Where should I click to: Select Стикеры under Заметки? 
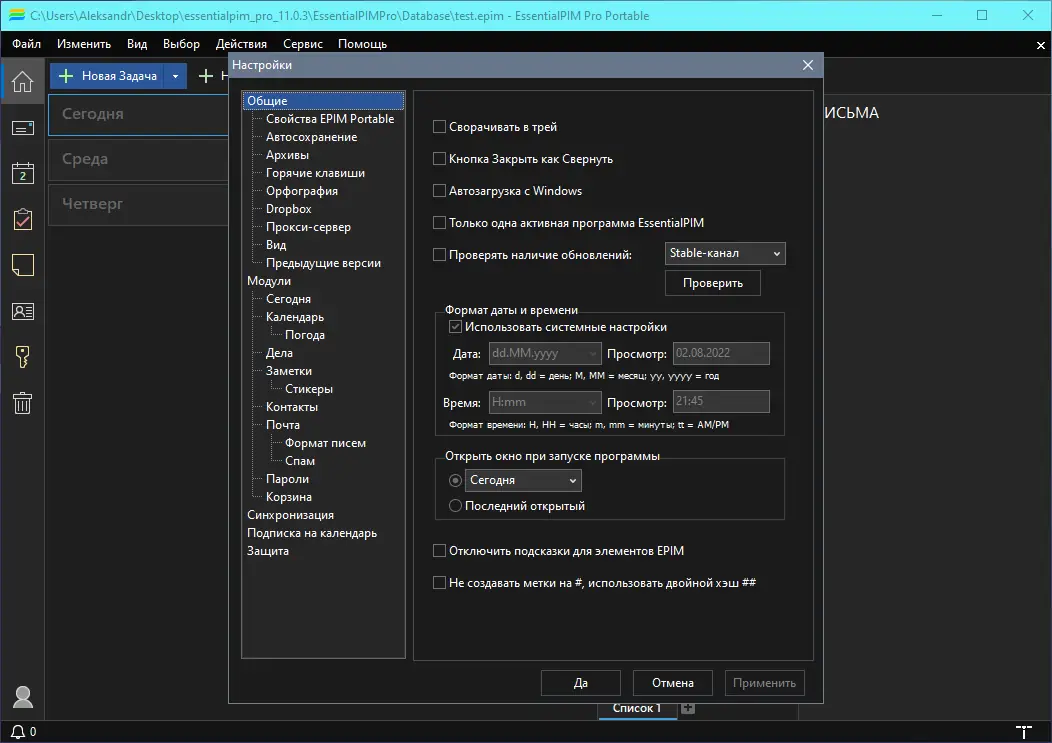309,389
